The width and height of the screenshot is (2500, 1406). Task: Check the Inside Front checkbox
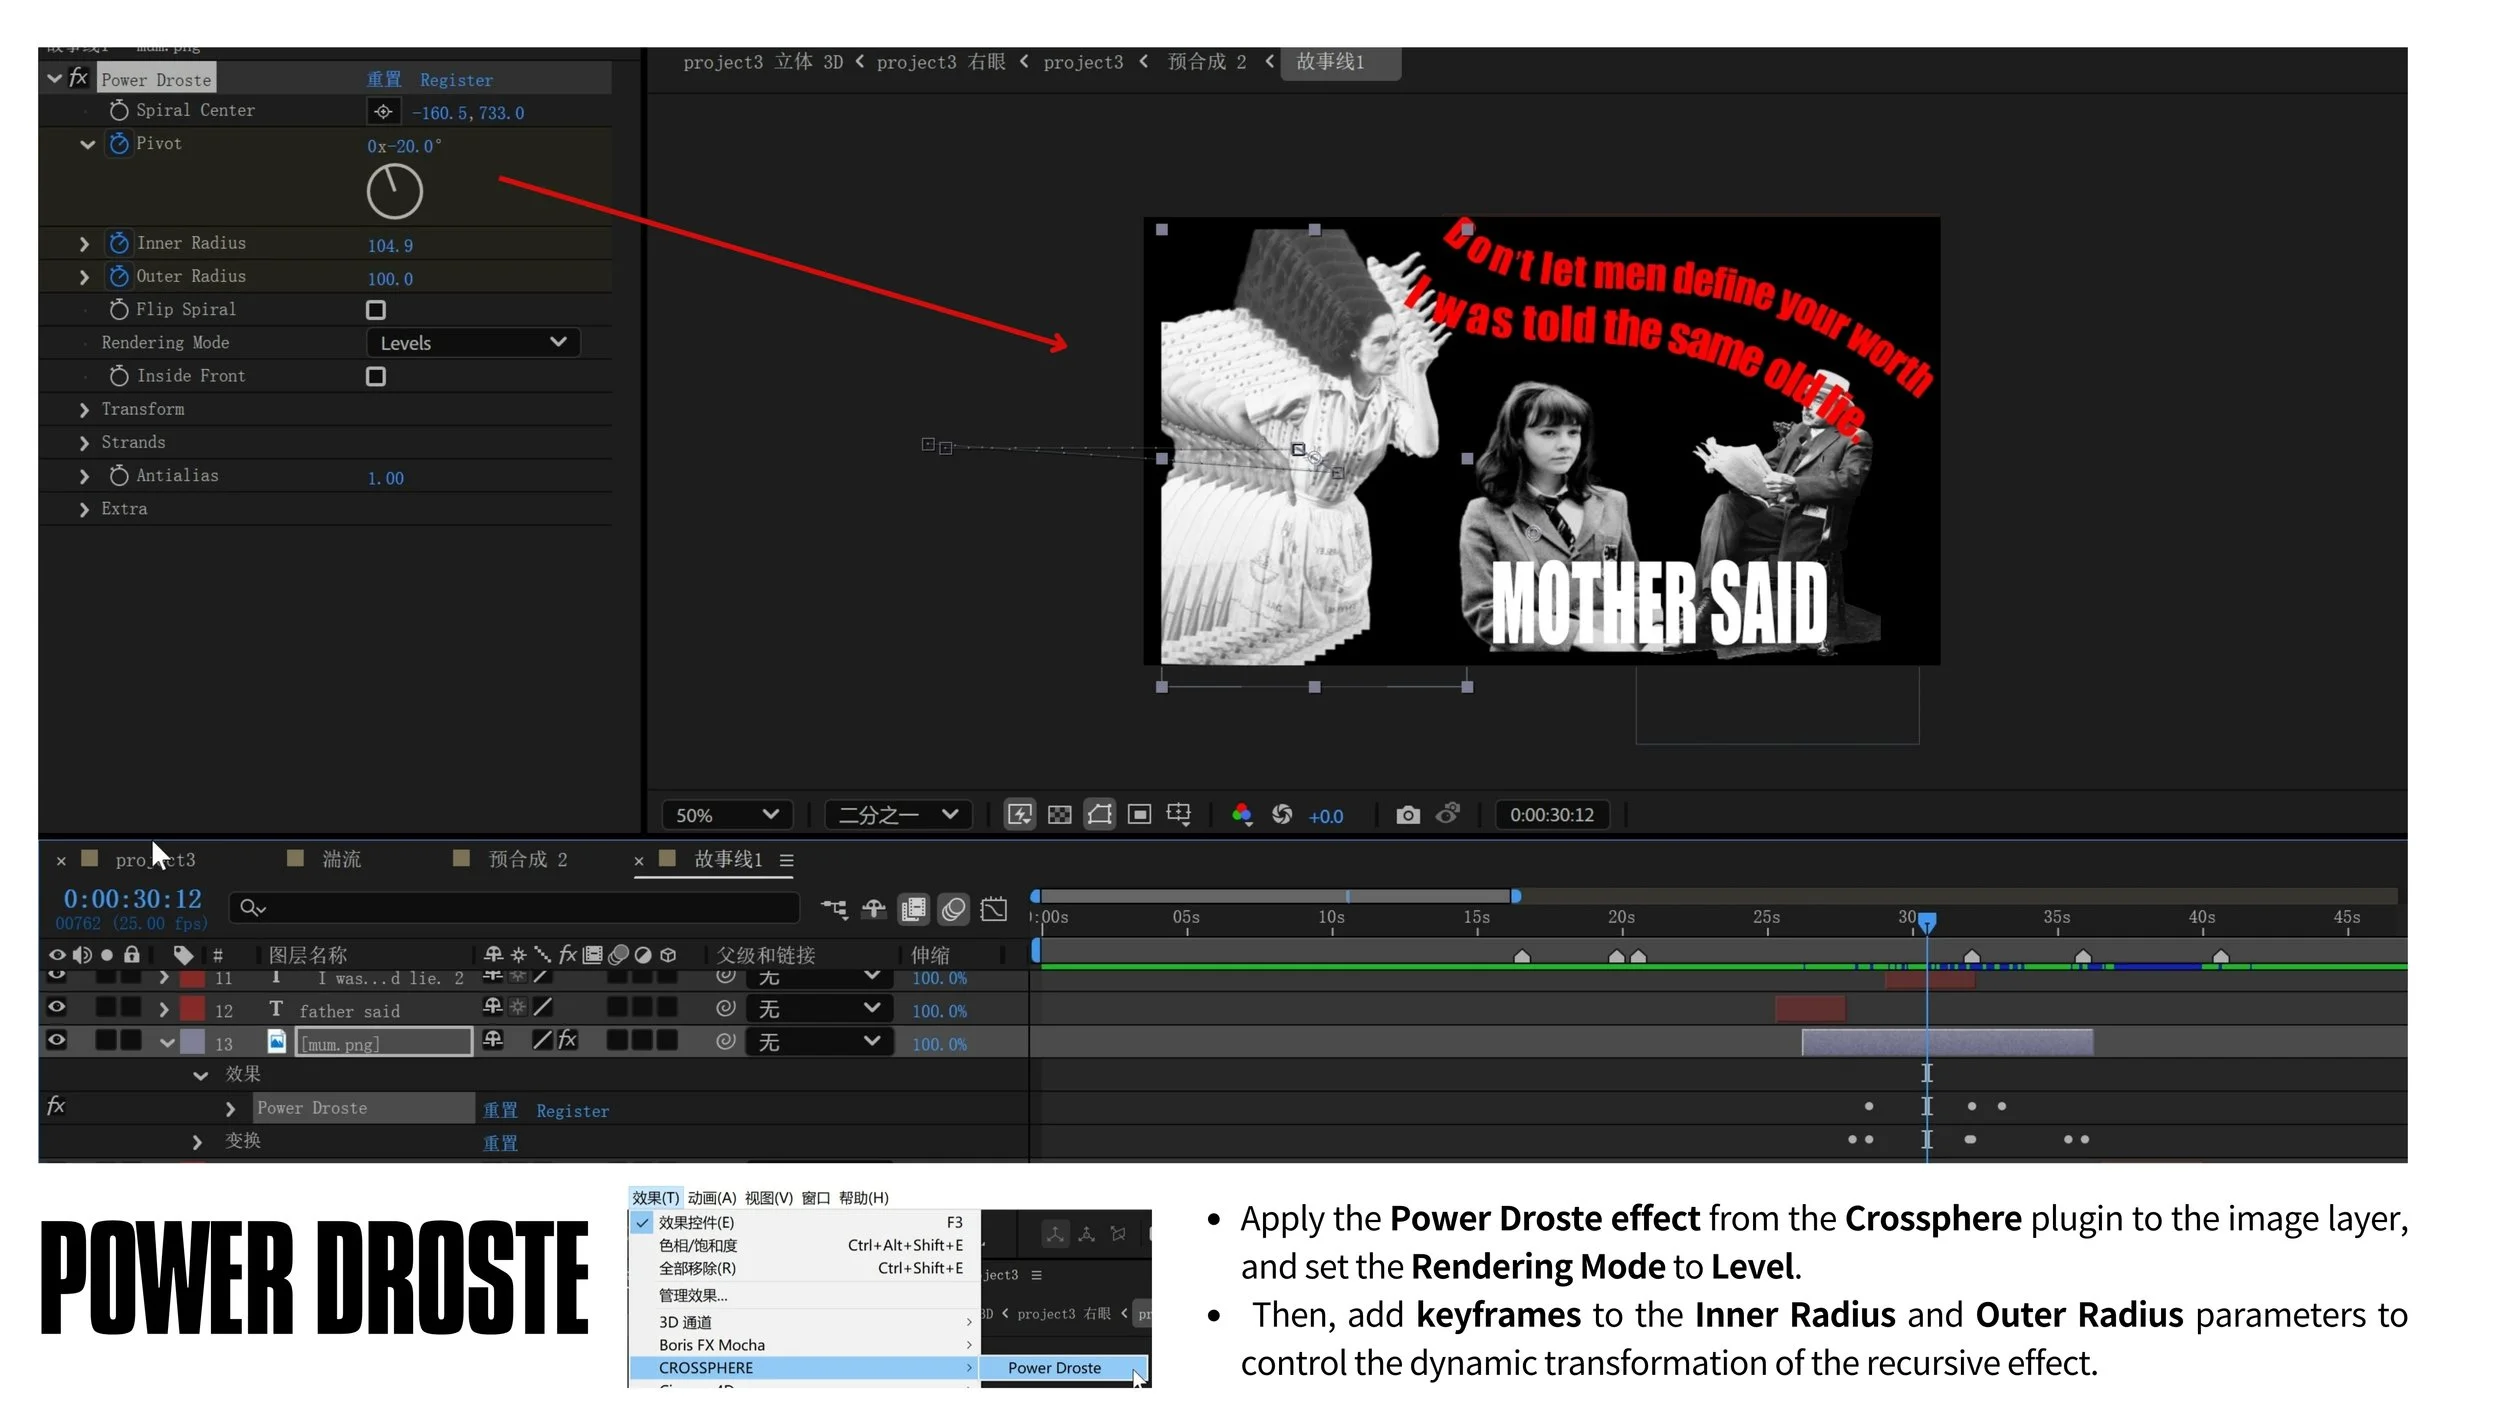tap(376, 377)
